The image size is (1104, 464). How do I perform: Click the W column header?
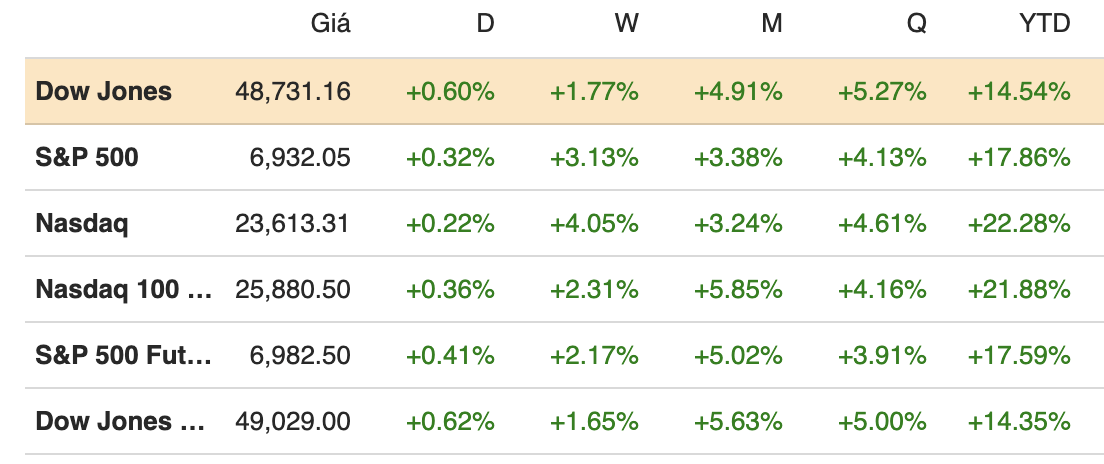pos(627,24)
